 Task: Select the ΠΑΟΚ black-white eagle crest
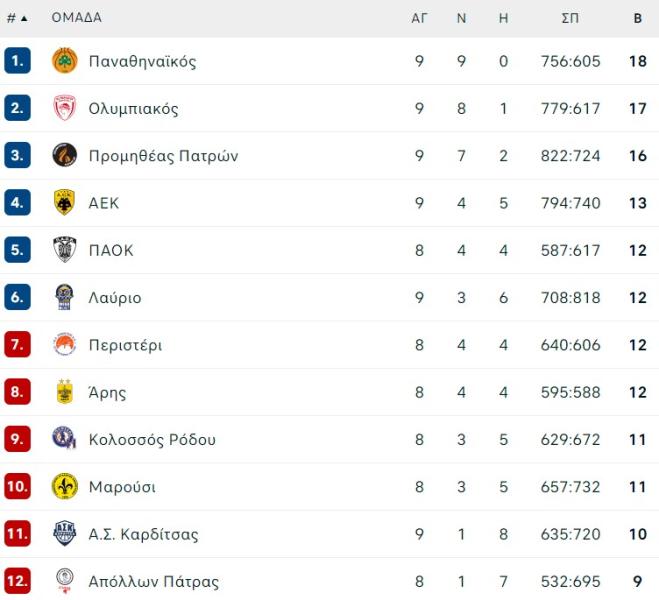[65, 250]
